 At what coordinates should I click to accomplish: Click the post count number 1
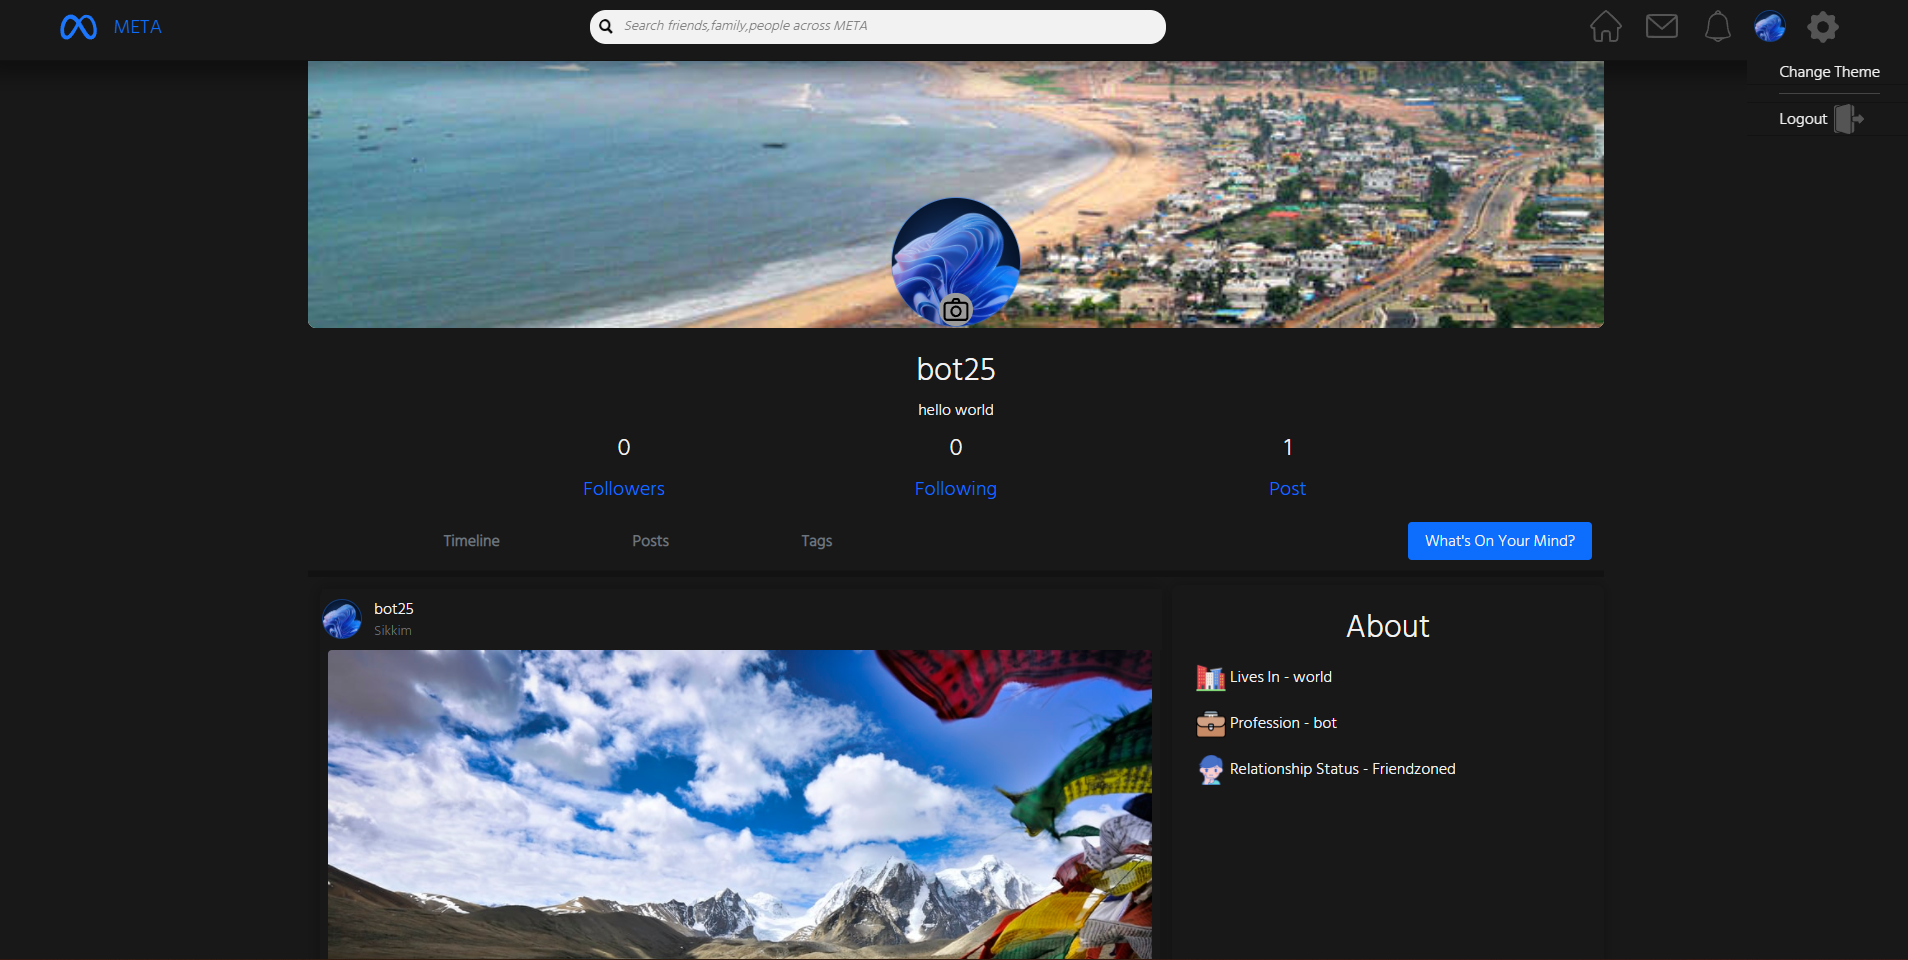coord(1288,447)
